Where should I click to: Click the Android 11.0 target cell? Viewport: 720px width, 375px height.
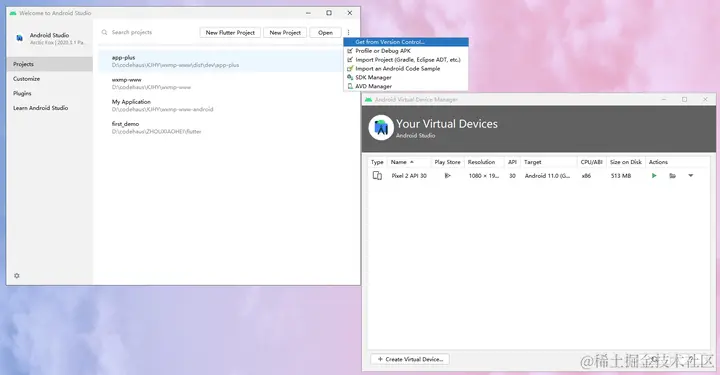(x=547, y=176)
